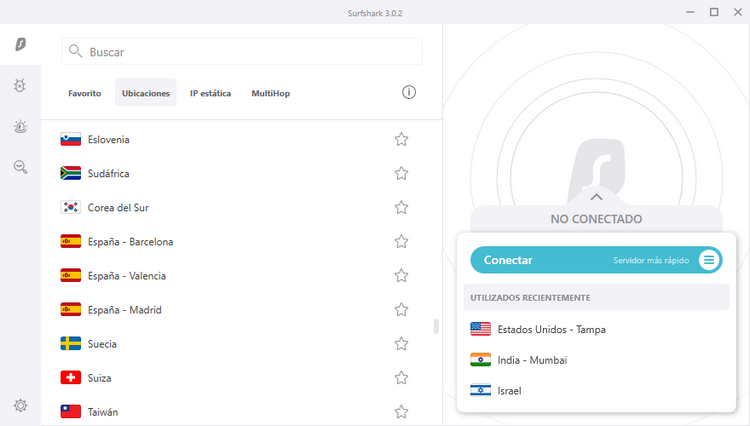Image resolution: width=750 pixels, height=426 pixels.
Task: Select Taiwán location text
Action: click(x=103, y=412)
